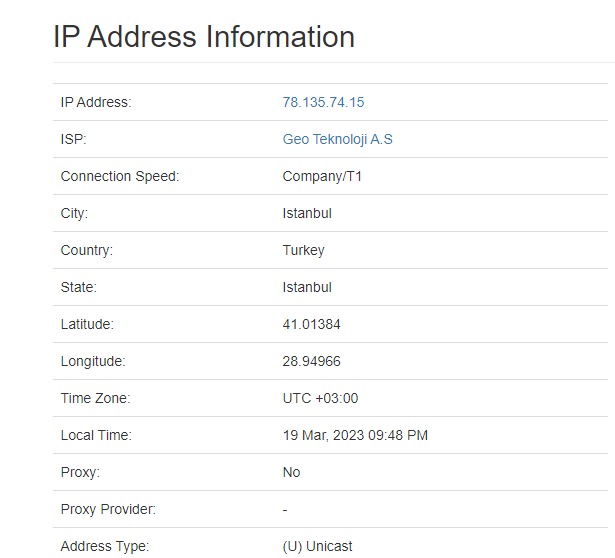This screenshot has height=558, width=615.
Task: Click the (U) Unicast address type
Action: 317,546
